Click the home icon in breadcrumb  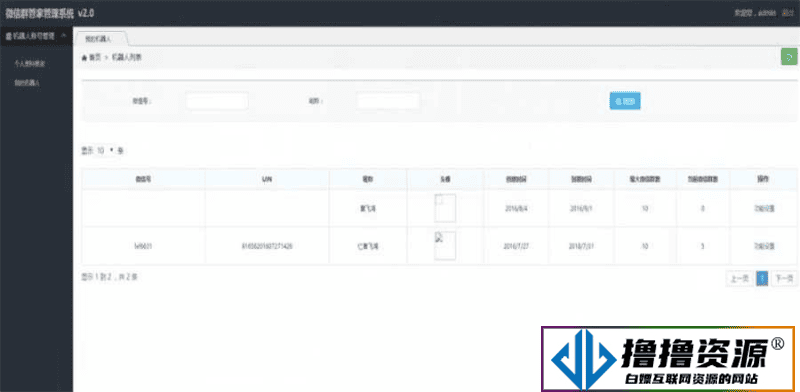pyautogui.click(x=84, y=58)
